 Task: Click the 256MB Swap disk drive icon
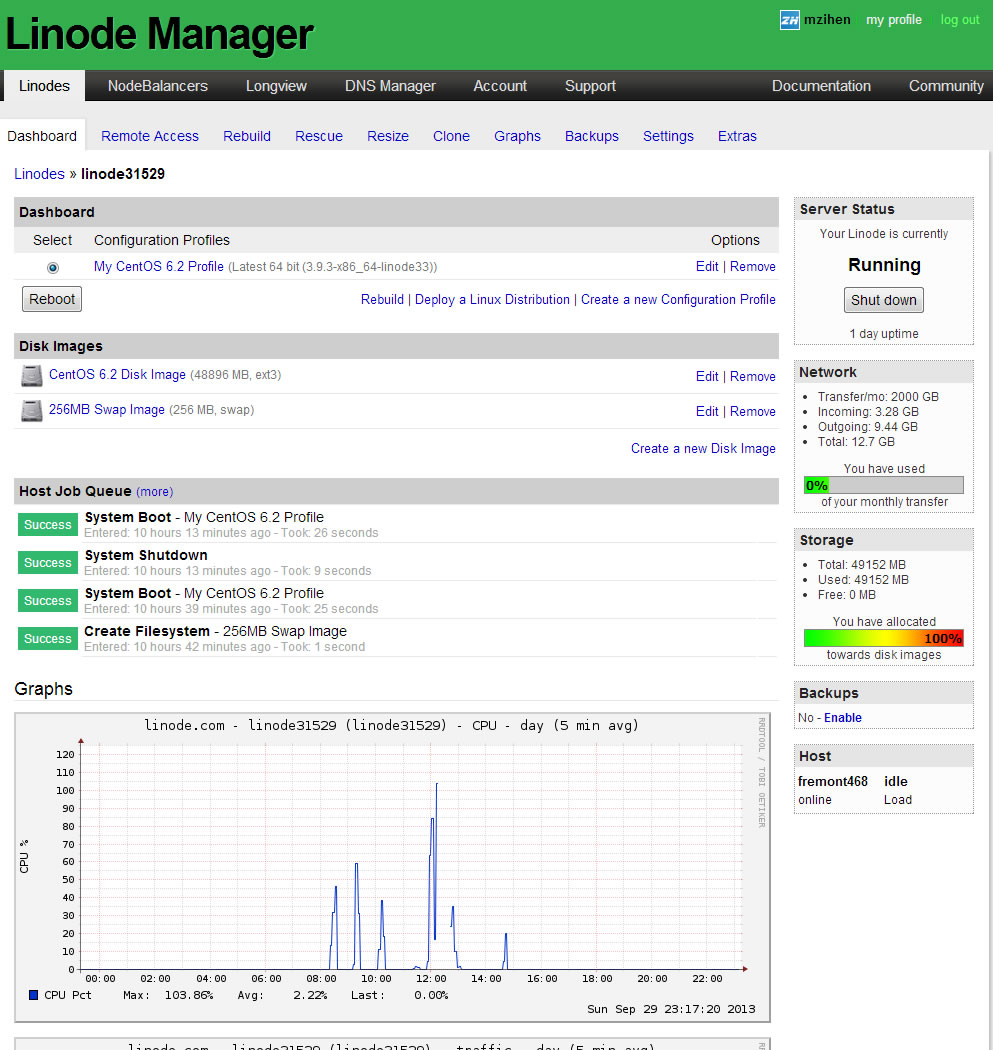31,410
